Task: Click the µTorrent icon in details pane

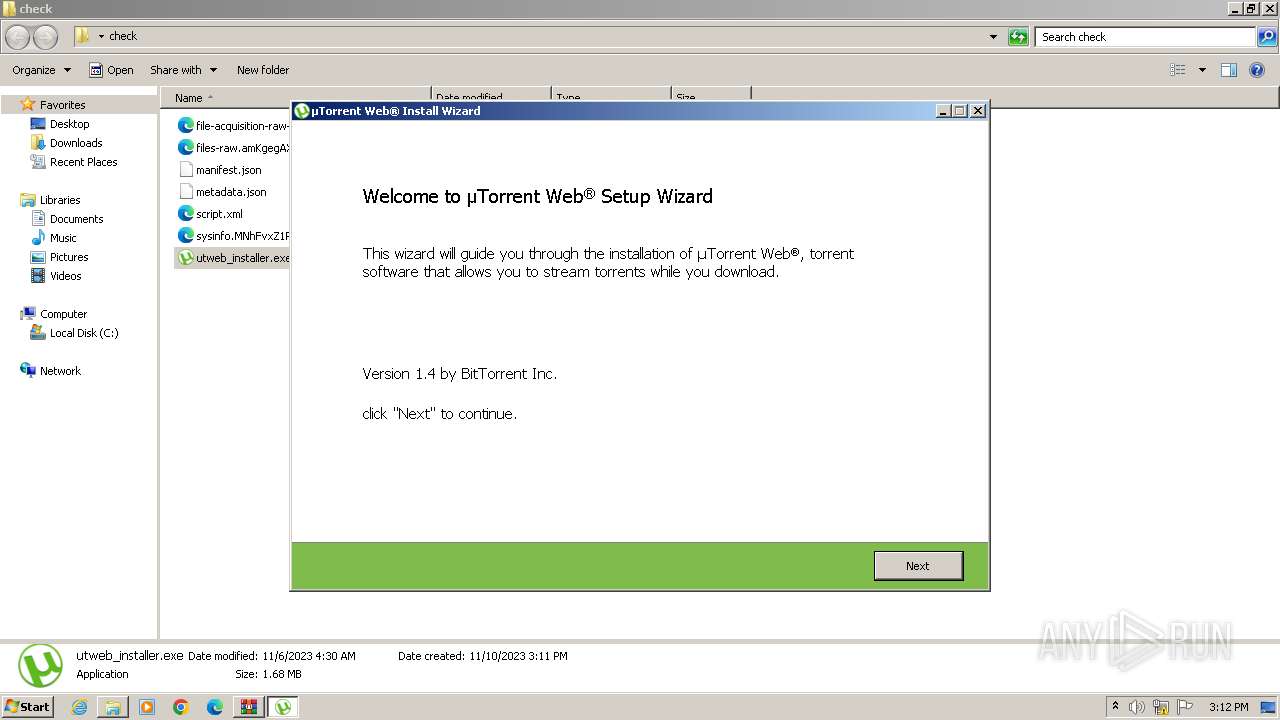Action: [40, 665]
